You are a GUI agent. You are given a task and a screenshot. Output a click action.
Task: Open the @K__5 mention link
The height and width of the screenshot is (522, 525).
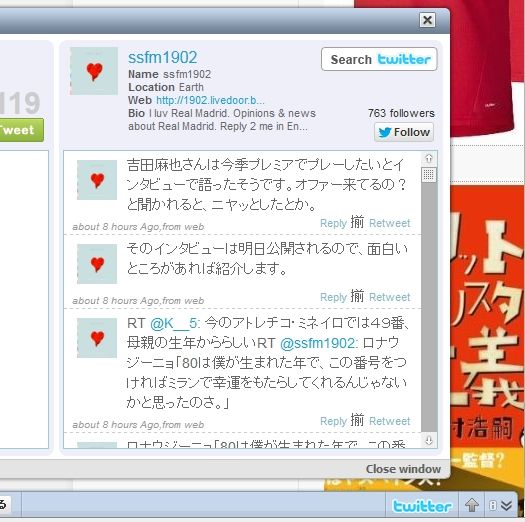pos(175,323)
